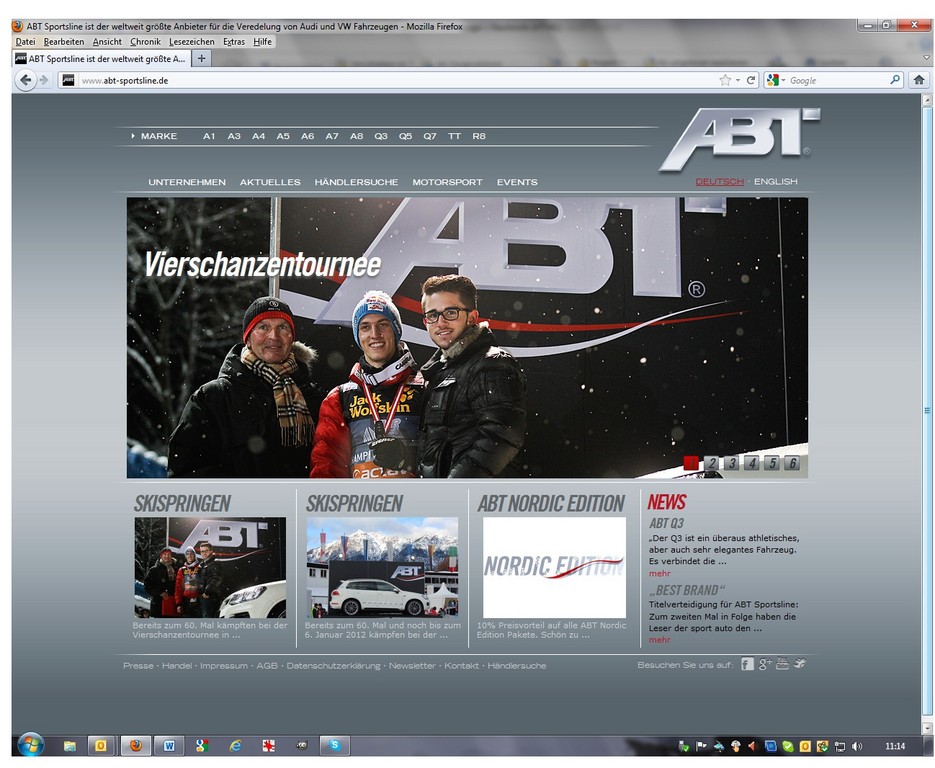Bookmark the page using the star icon
Image resolution: width=935 pixels, height=768 pixels.
(725, 80)
